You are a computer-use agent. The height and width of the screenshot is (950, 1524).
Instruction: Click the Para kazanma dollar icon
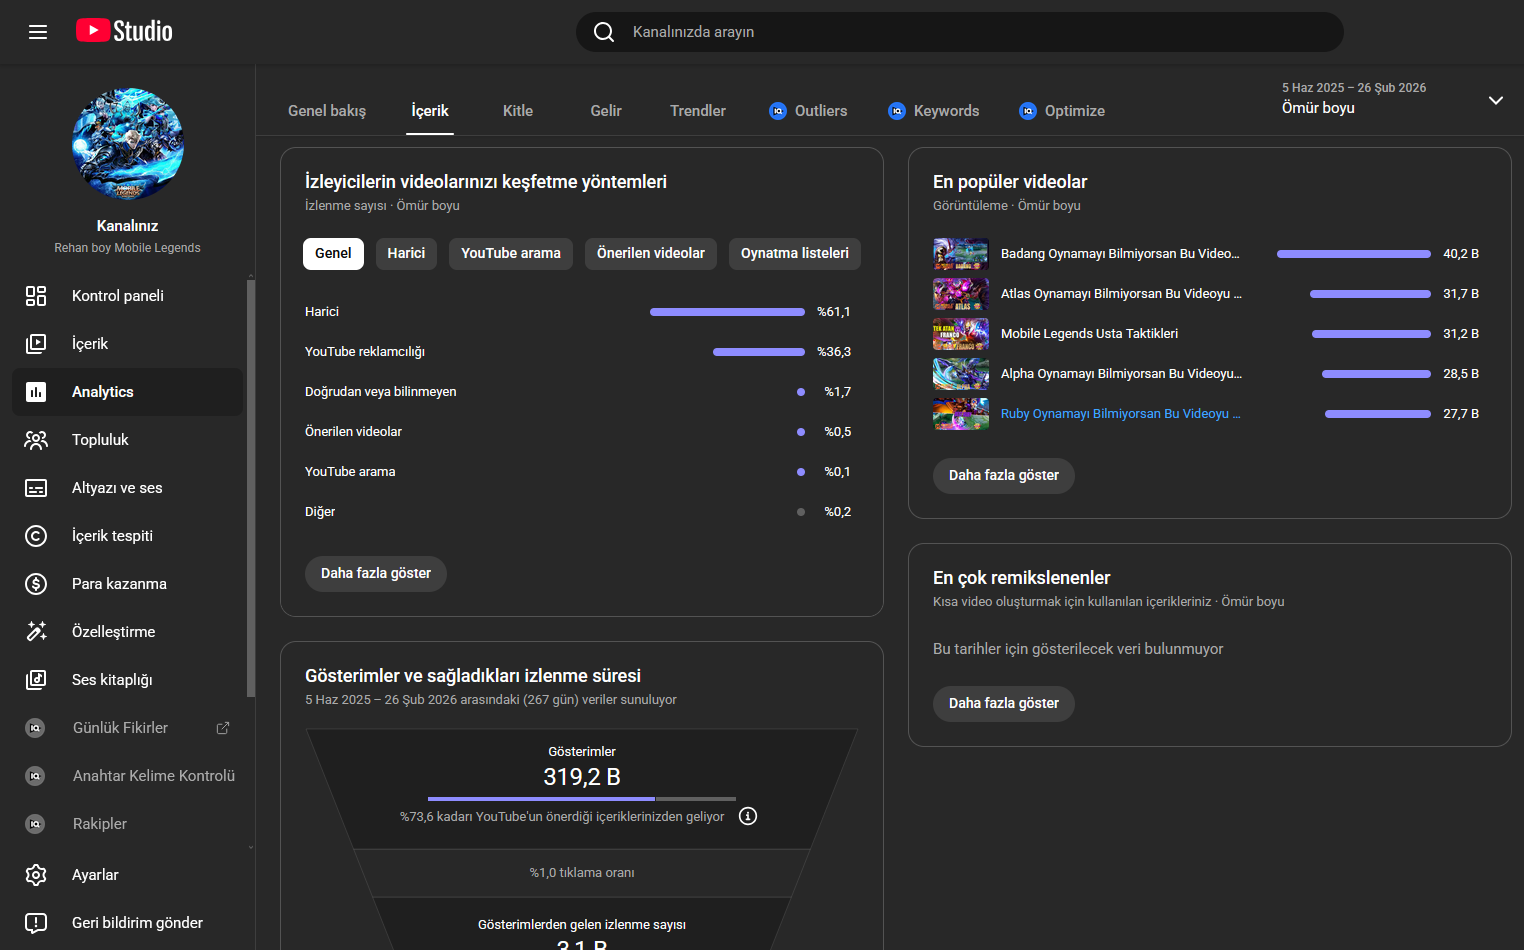tap(36, 584)
